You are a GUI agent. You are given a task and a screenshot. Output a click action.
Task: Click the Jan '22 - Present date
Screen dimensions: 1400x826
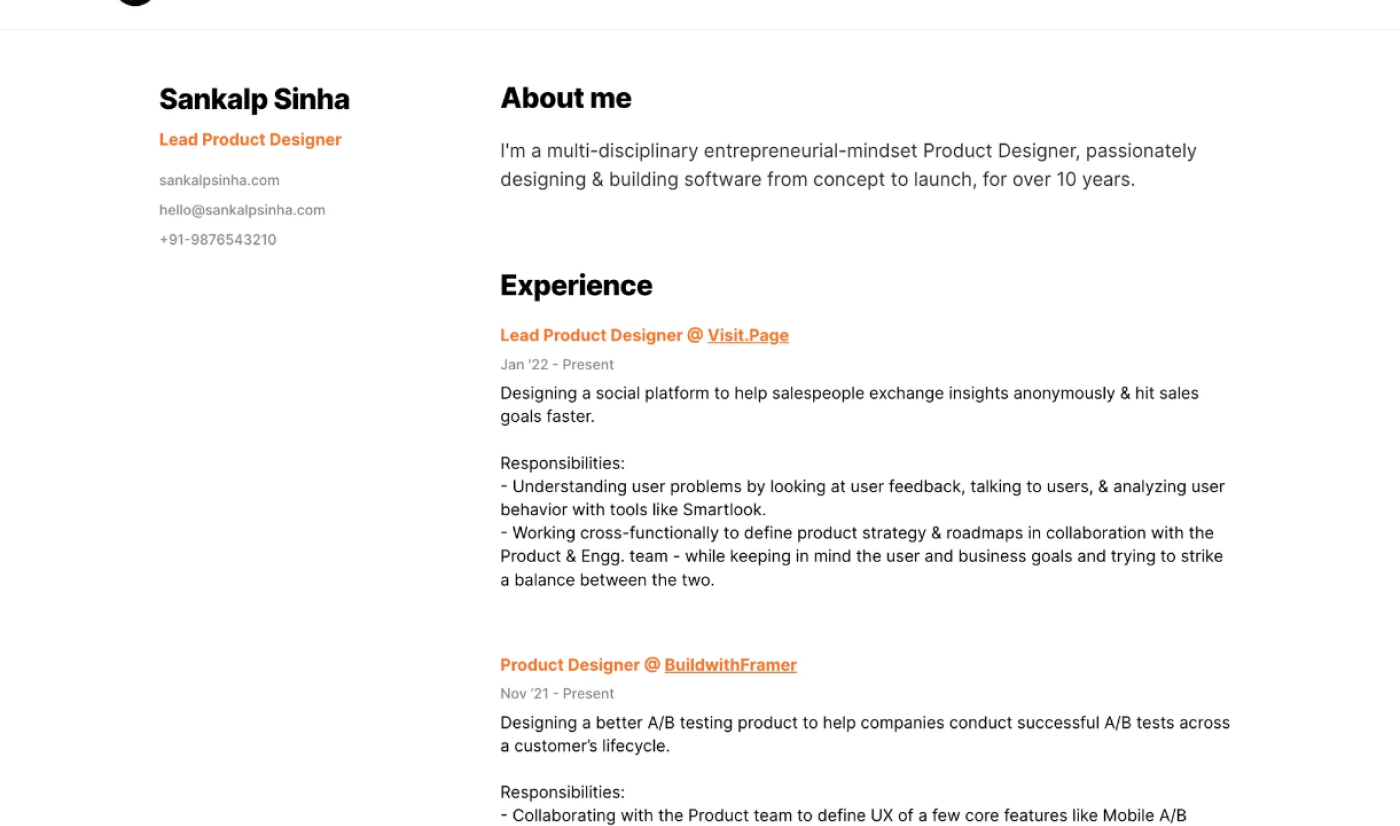pos(557,365)
